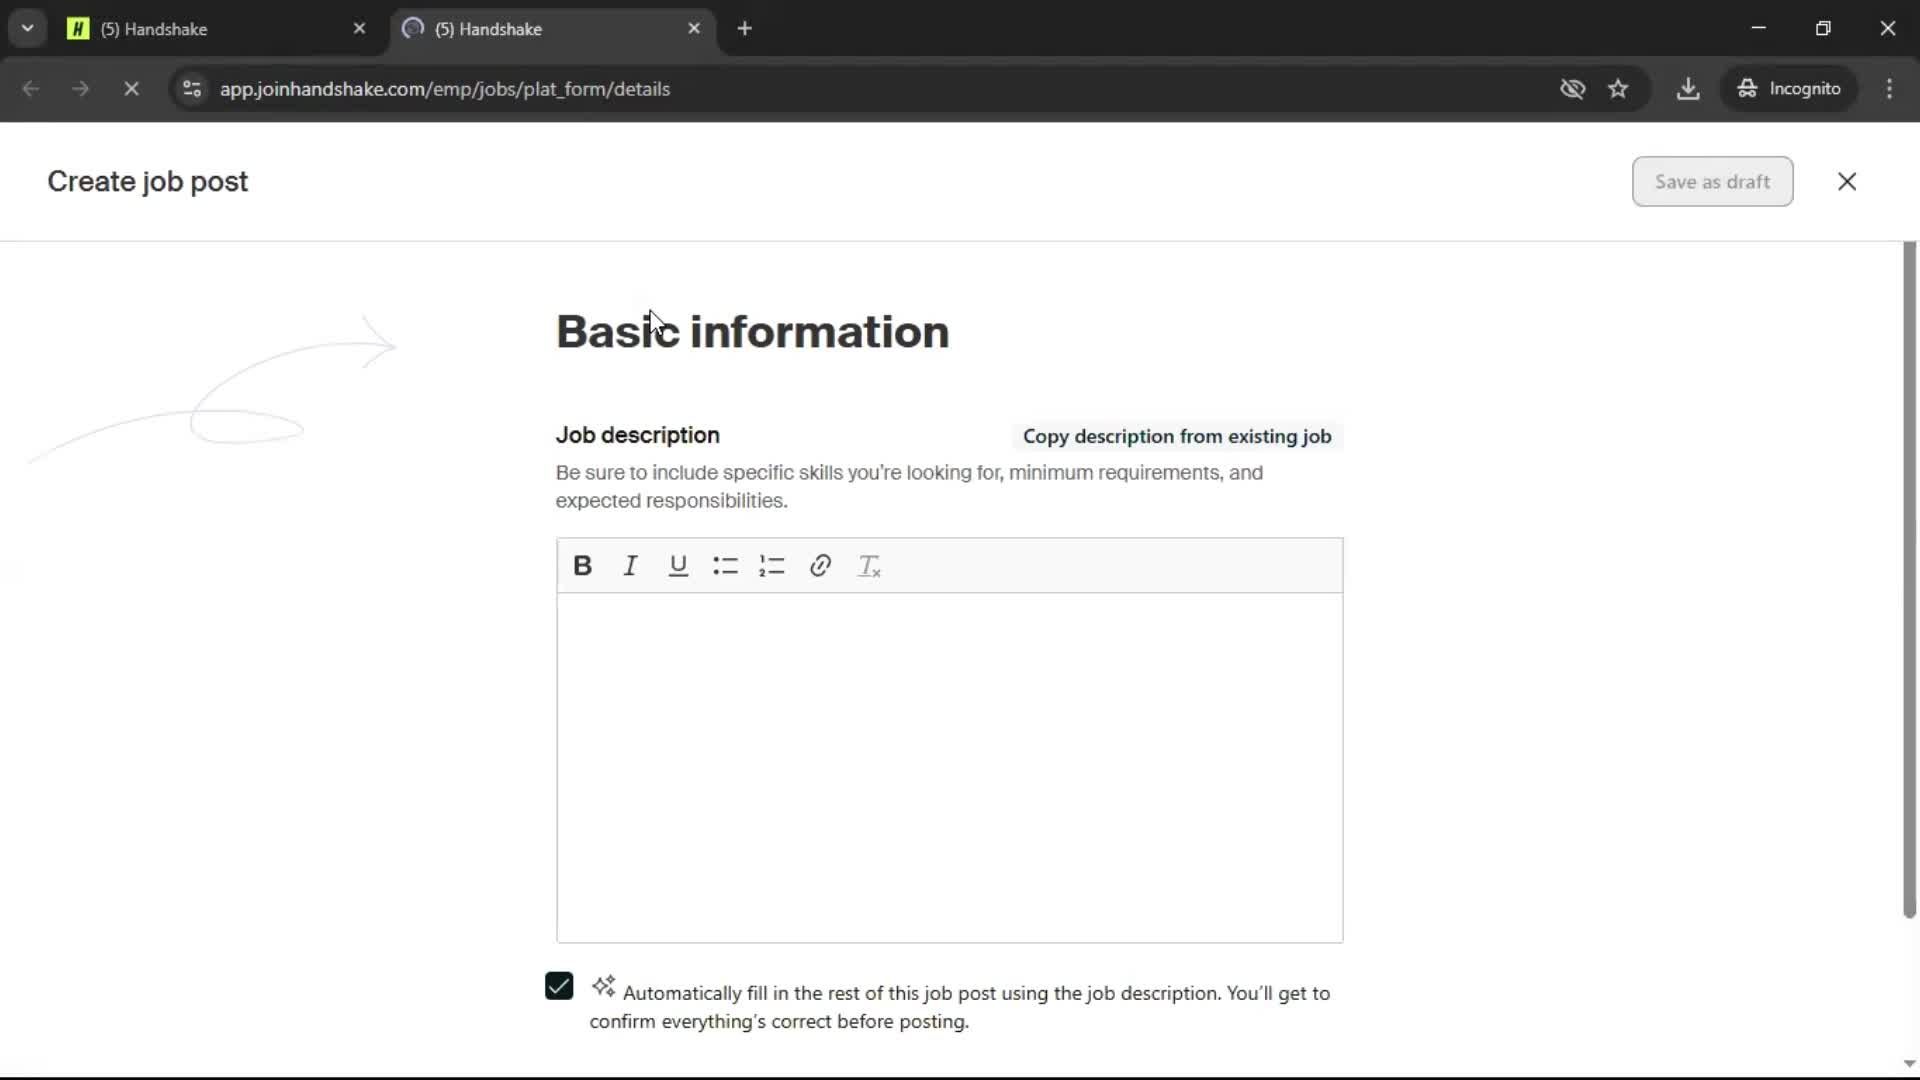Viewport: 1920px width, 1080px height.
Task: Bookmark this page with the star icon
Action: pyautogui.click(x=1618, y=89)
